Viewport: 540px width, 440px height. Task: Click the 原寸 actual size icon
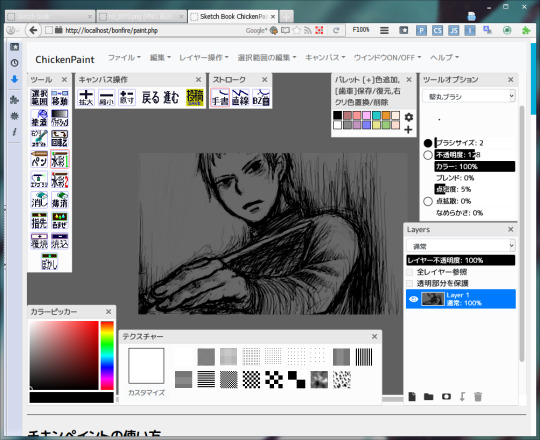[x=127, y=97]
